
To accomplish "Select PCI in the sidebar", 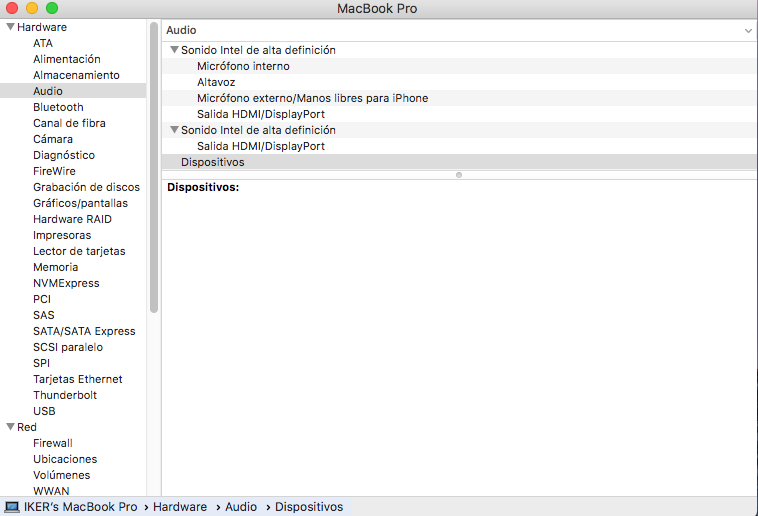I will (x=42, y=299).
